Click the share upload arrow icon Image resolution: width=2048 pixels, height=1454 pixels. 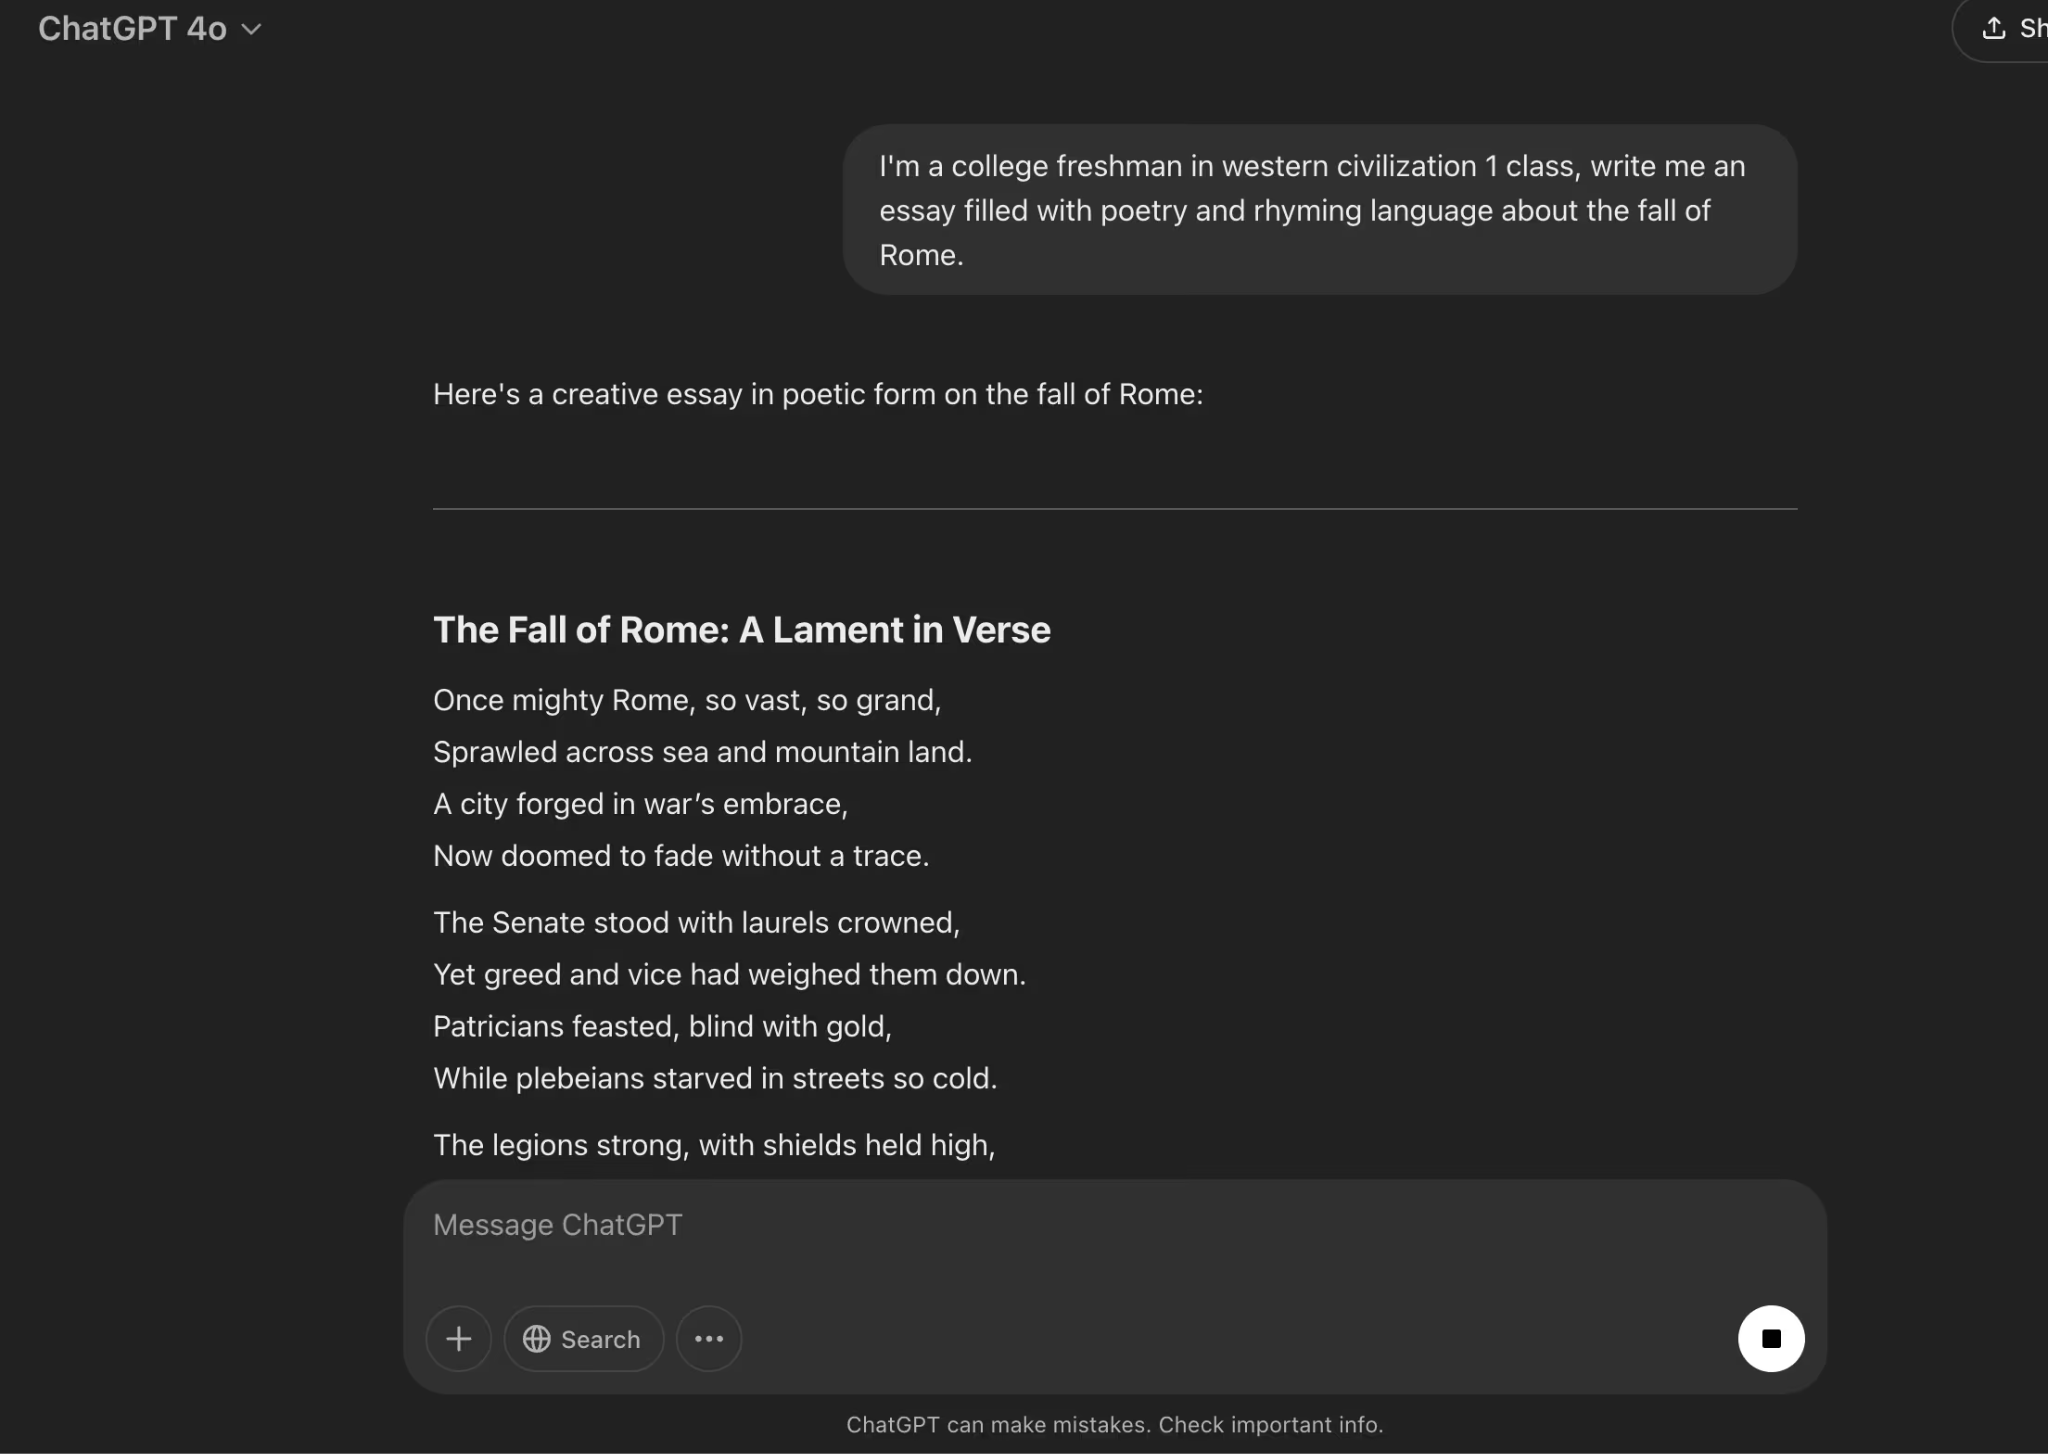[x=1993, y=28]
